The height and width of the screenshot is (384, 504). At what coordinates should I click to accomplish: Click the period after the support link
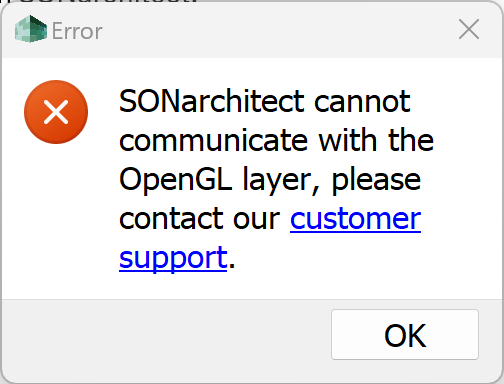[232, 265]
